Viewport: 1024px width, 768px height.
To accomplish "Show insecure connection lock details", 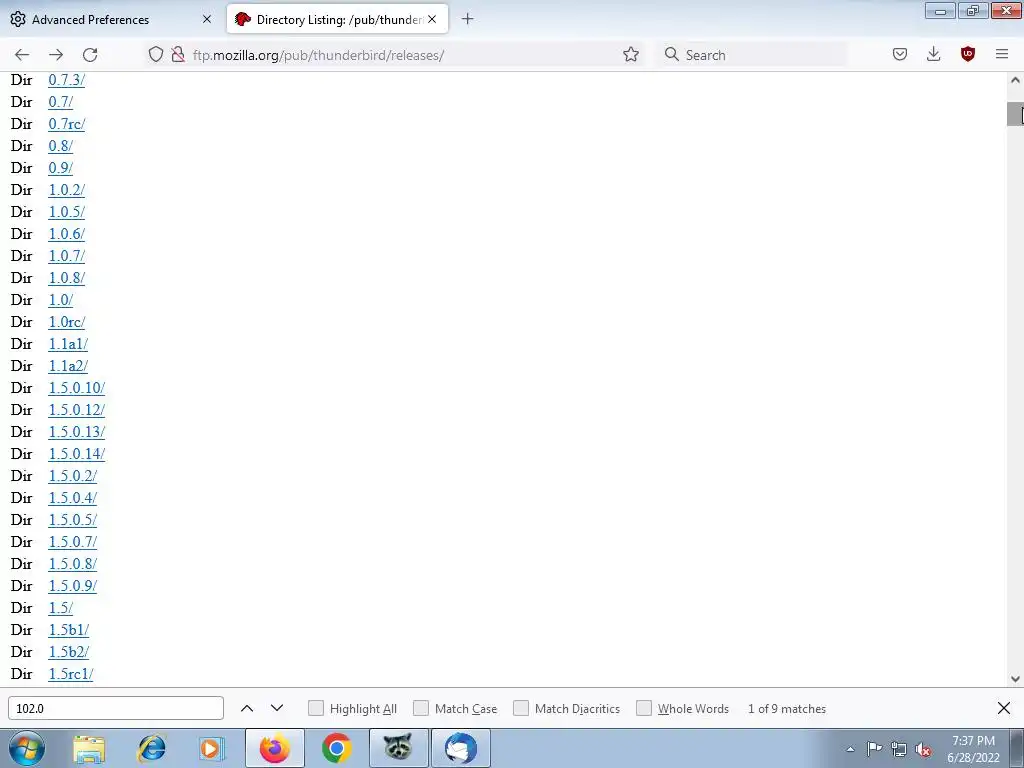I will click(x=178, y=55).
